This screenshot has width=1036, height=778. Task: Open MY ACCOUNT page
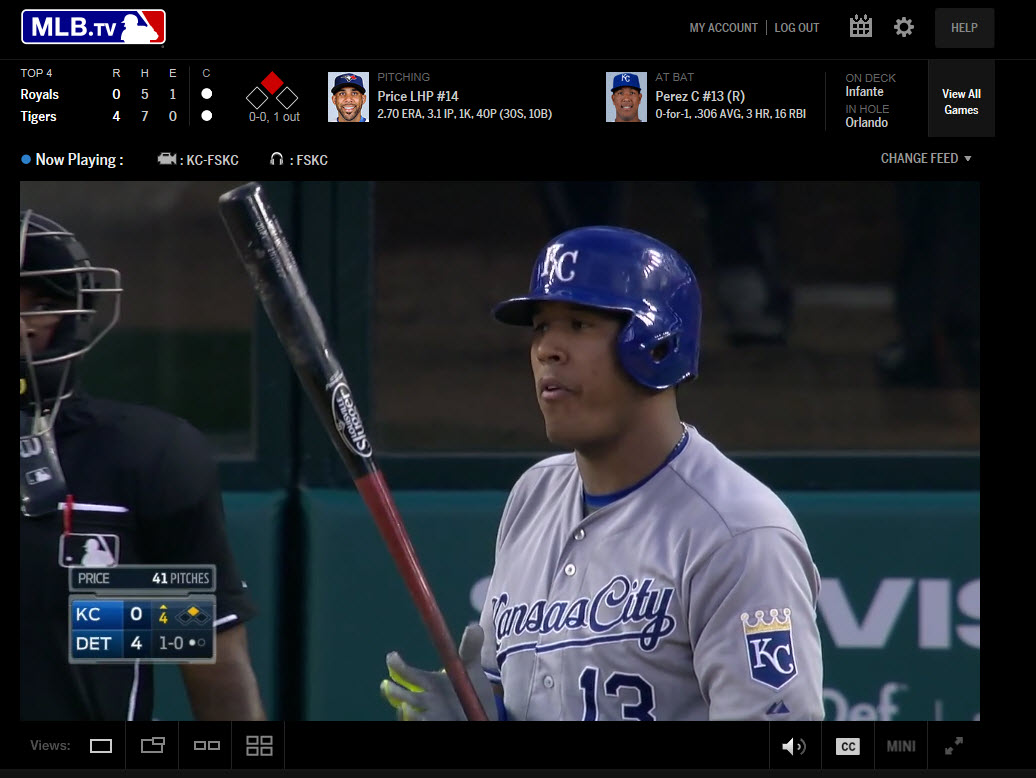click(x=723, y=28)
